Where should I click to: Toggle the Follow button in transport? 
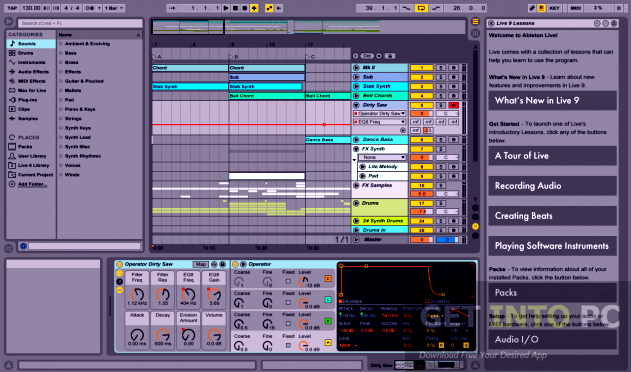[x=172, y=8]
